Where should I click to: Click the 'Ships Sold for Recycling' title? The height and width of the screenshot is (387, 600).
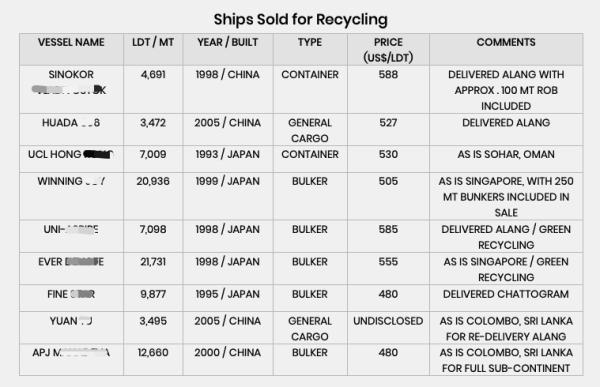point(300,20)
